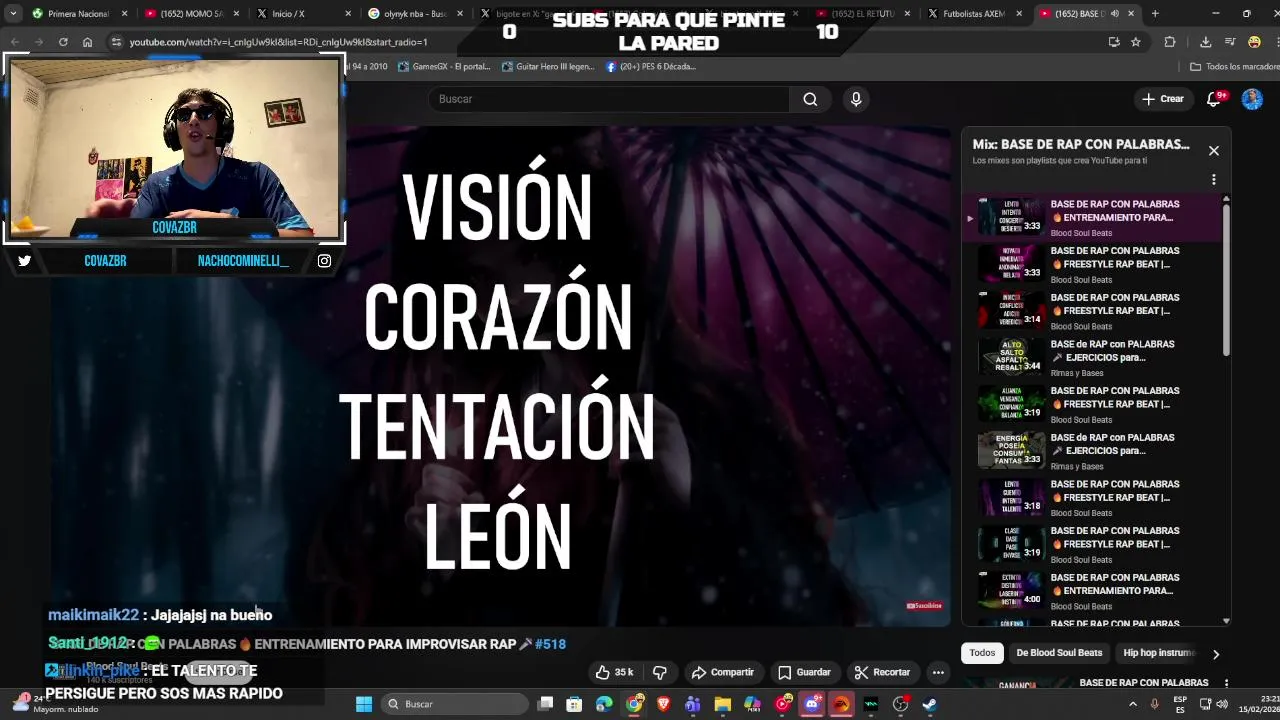Close the Futbolistas AXEM tab
The image size is (1280, 720).
point(1019,14)
